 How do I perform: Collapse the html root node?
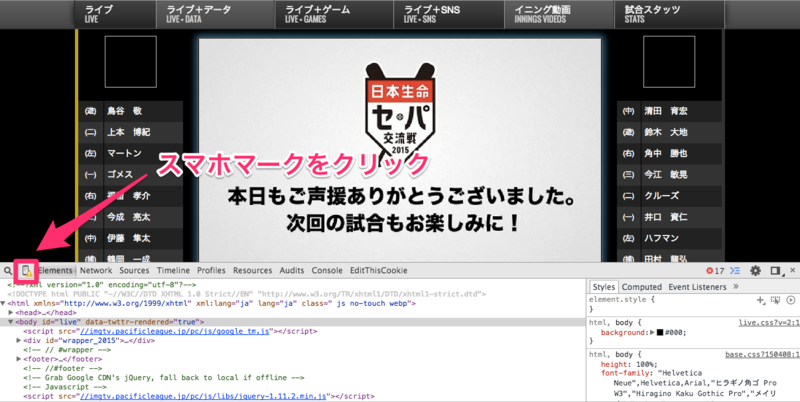3,304
